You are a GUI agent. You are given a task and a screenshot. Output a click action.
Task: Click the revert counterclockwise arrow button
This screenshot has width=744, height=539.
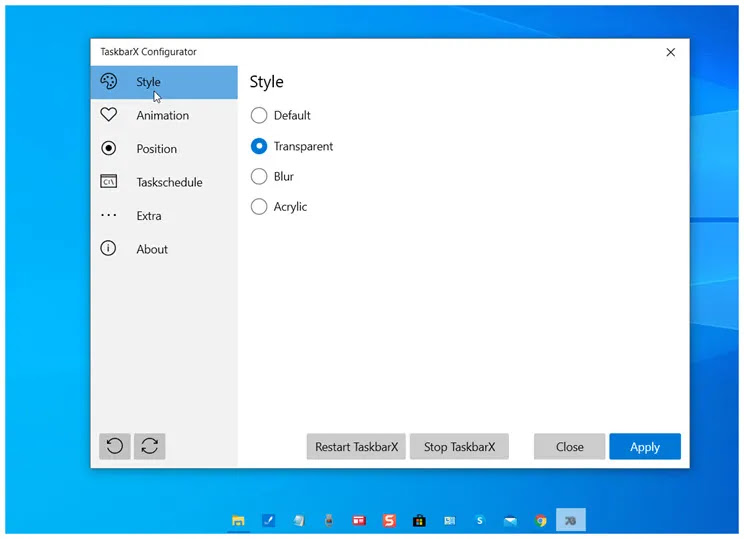(115, 446)
